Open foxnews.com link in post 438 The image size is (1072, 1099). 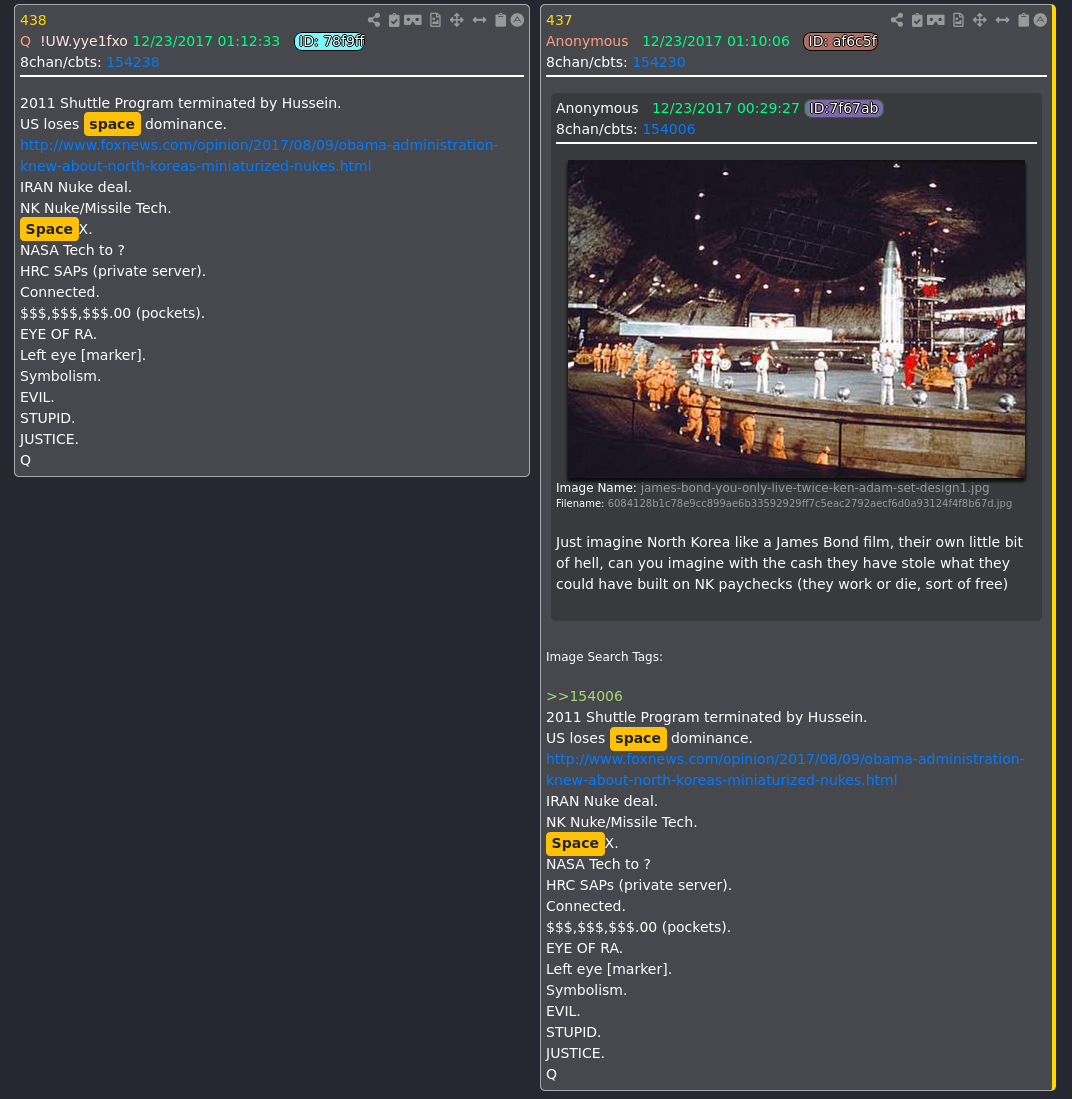pos(259,156)
